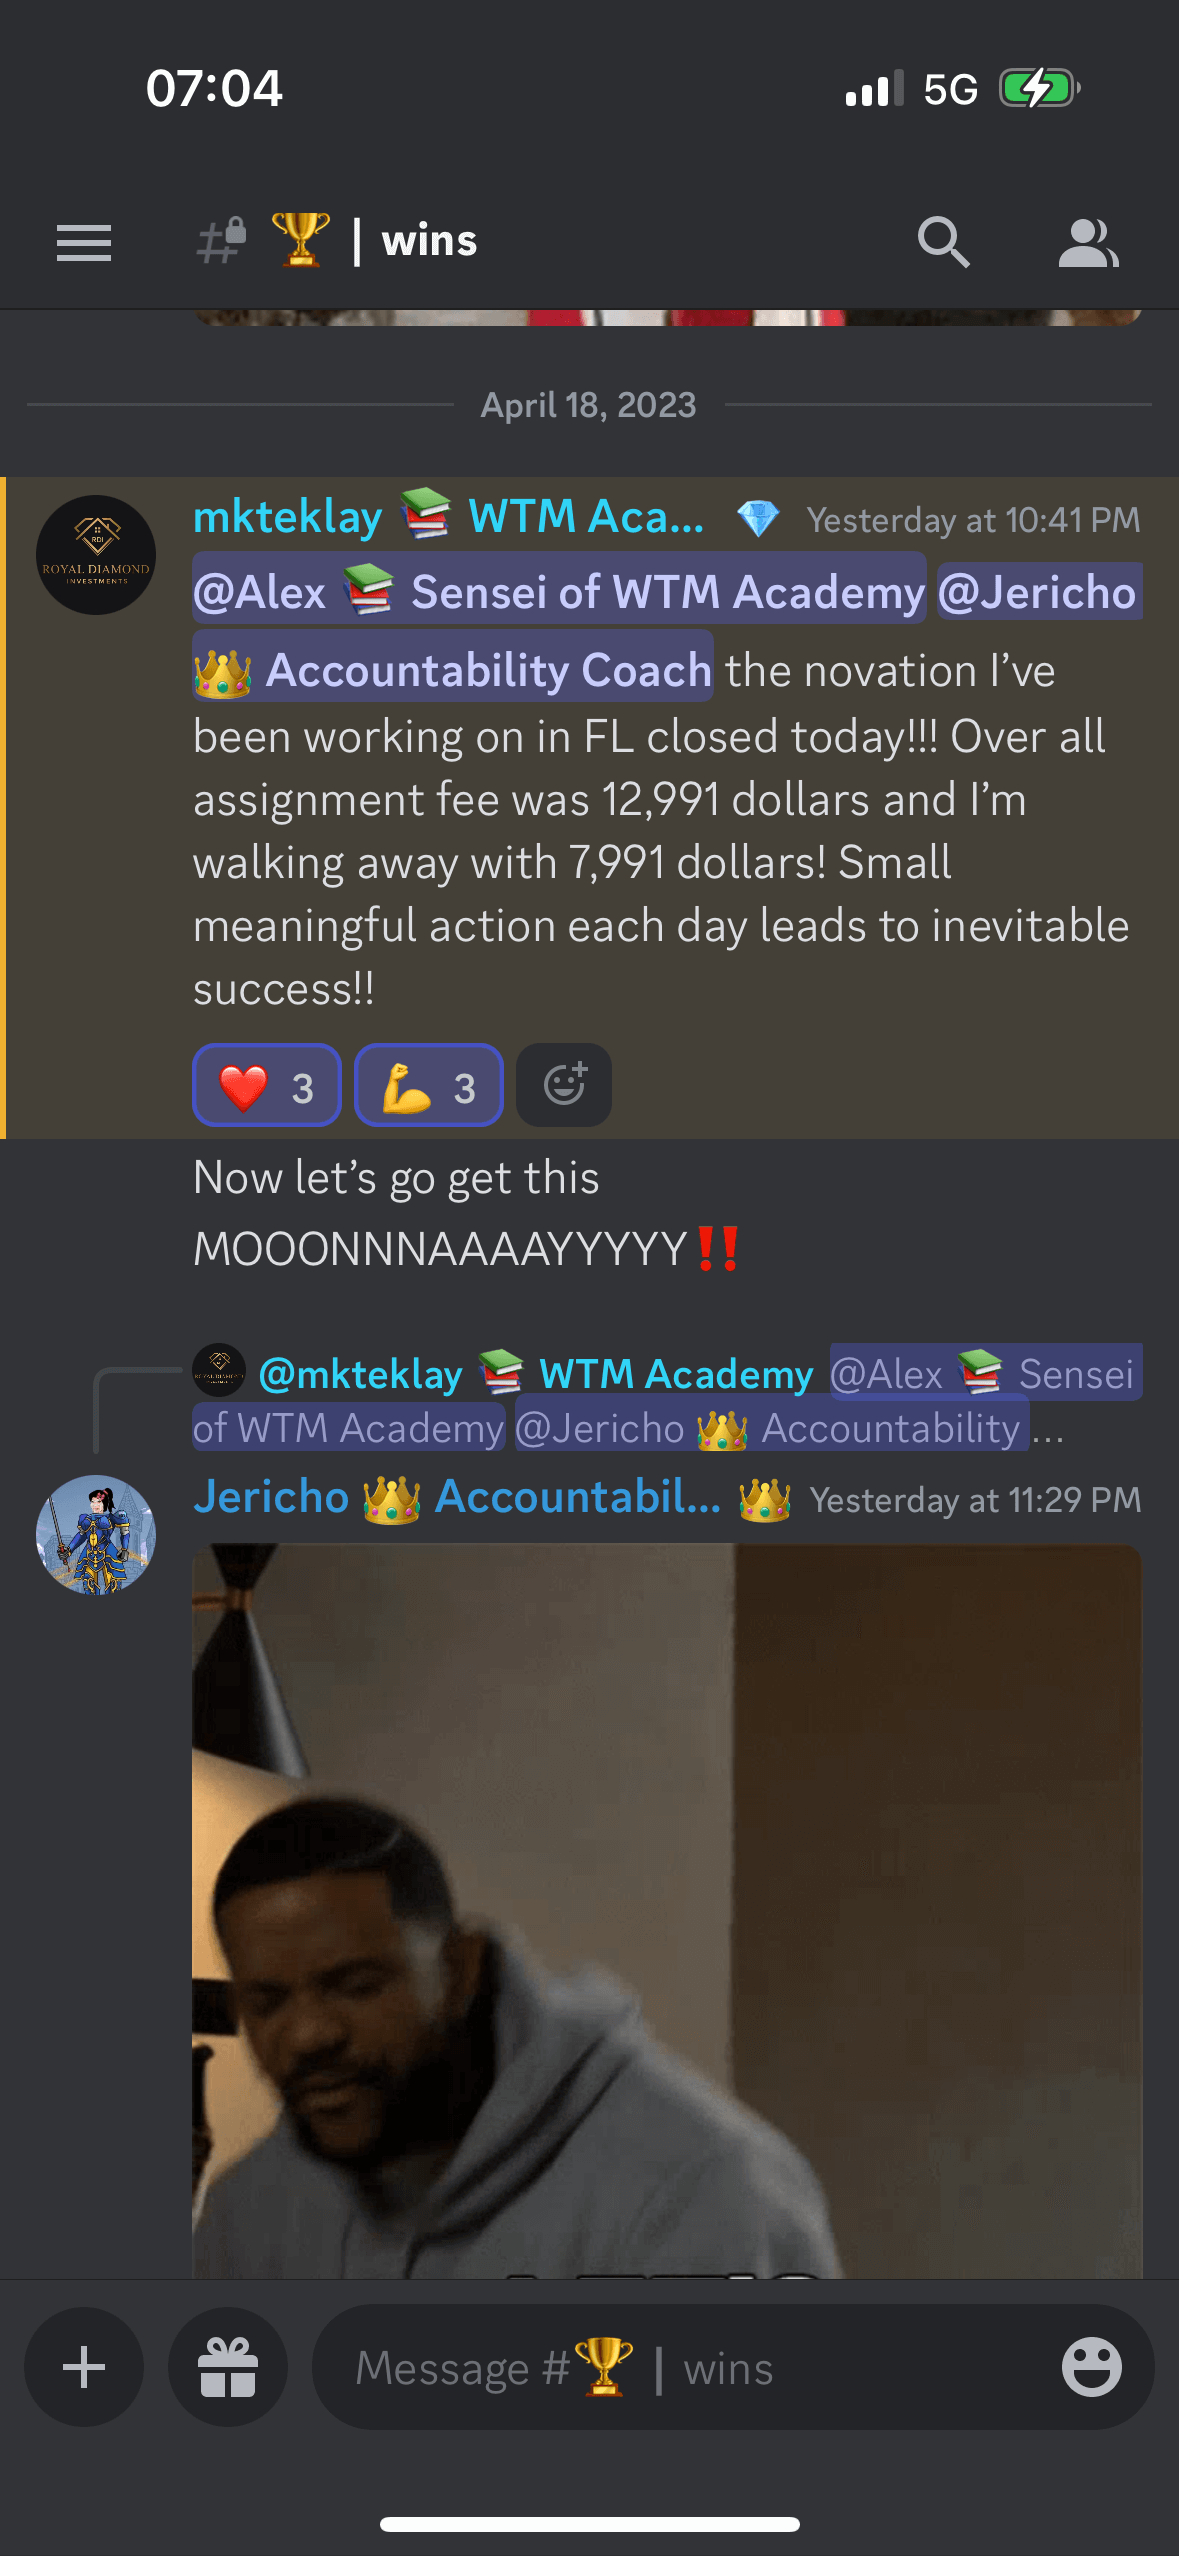Tap Jericho's knight avatar
The image size is (1179, 2556).
pos(96,1534)
